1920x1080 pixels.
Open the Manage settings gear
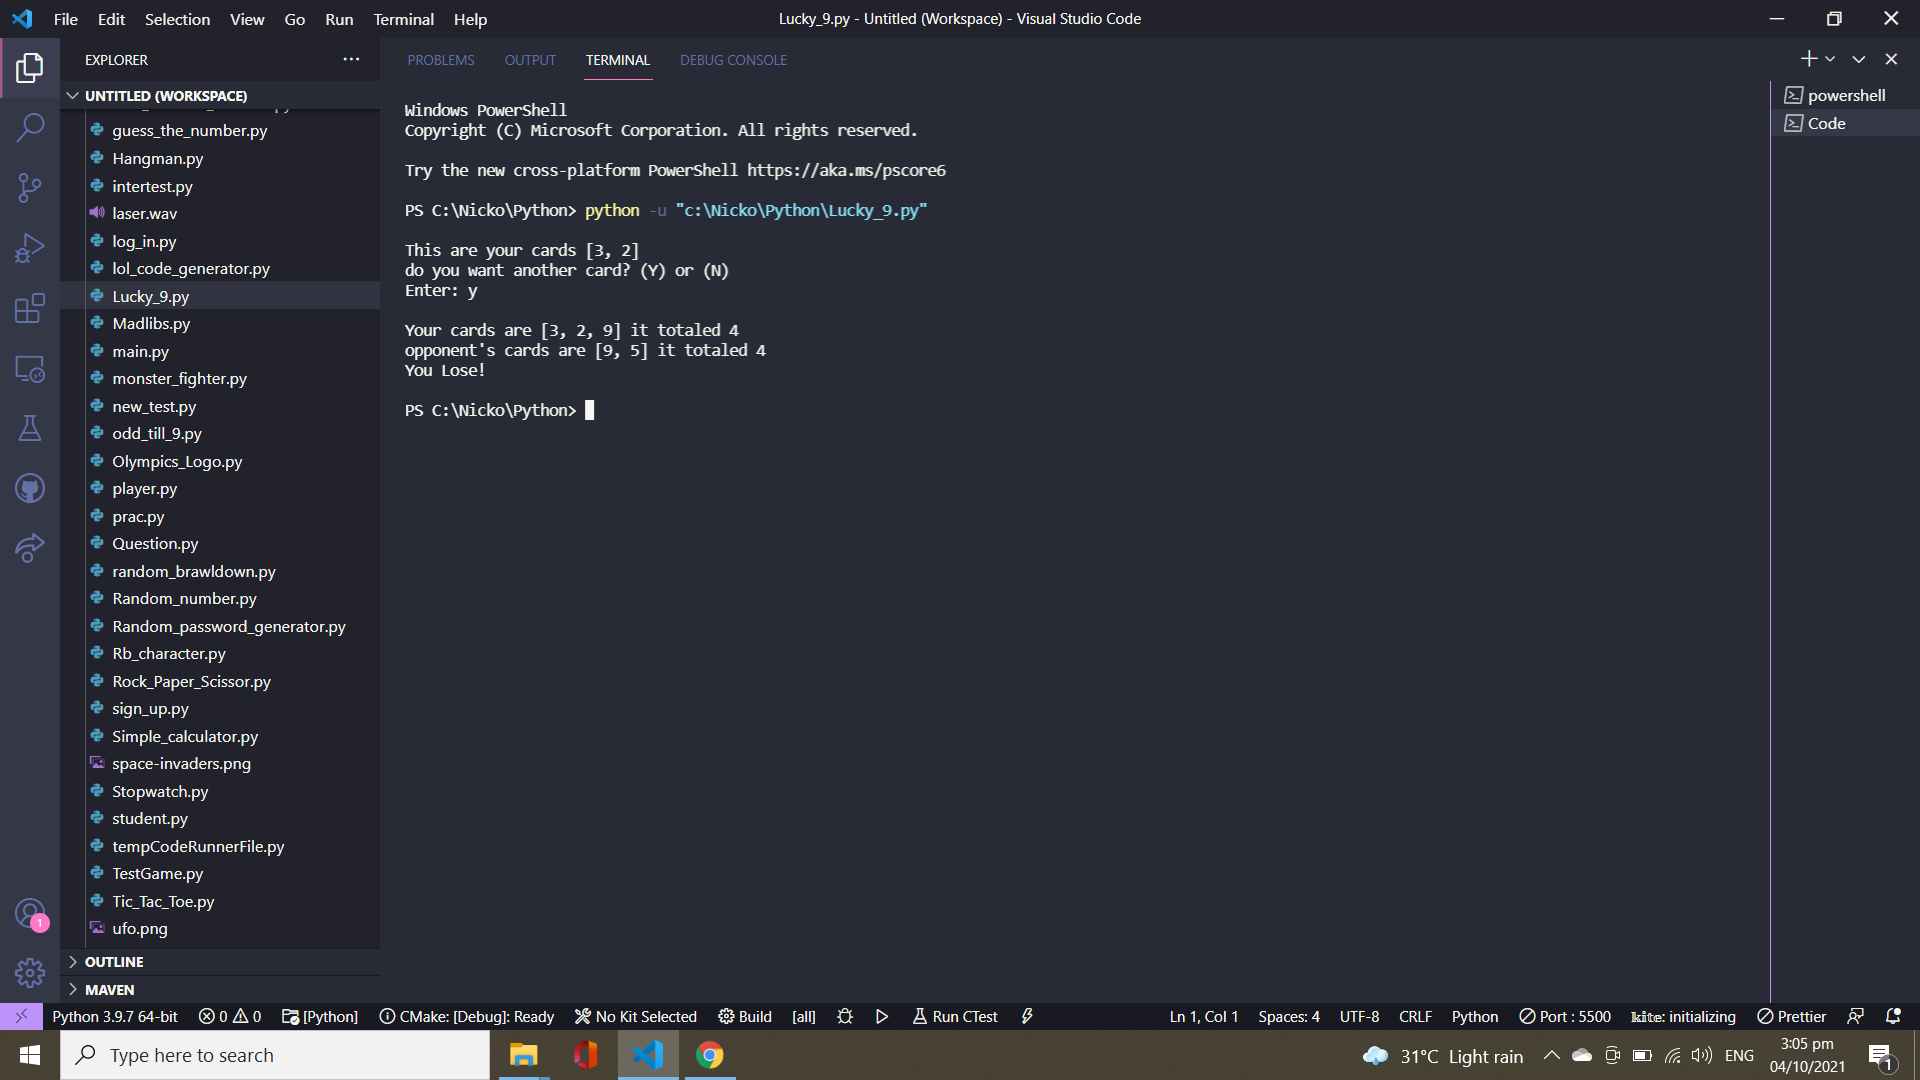pyautogui.click(x=30, y=973)
